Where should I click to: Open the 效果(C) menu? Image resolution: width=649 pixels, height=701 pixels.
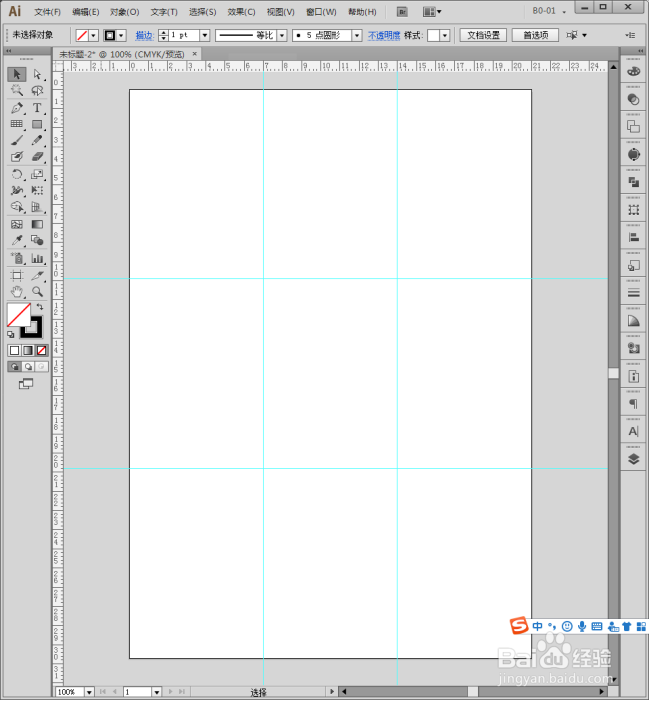(241, 12)
